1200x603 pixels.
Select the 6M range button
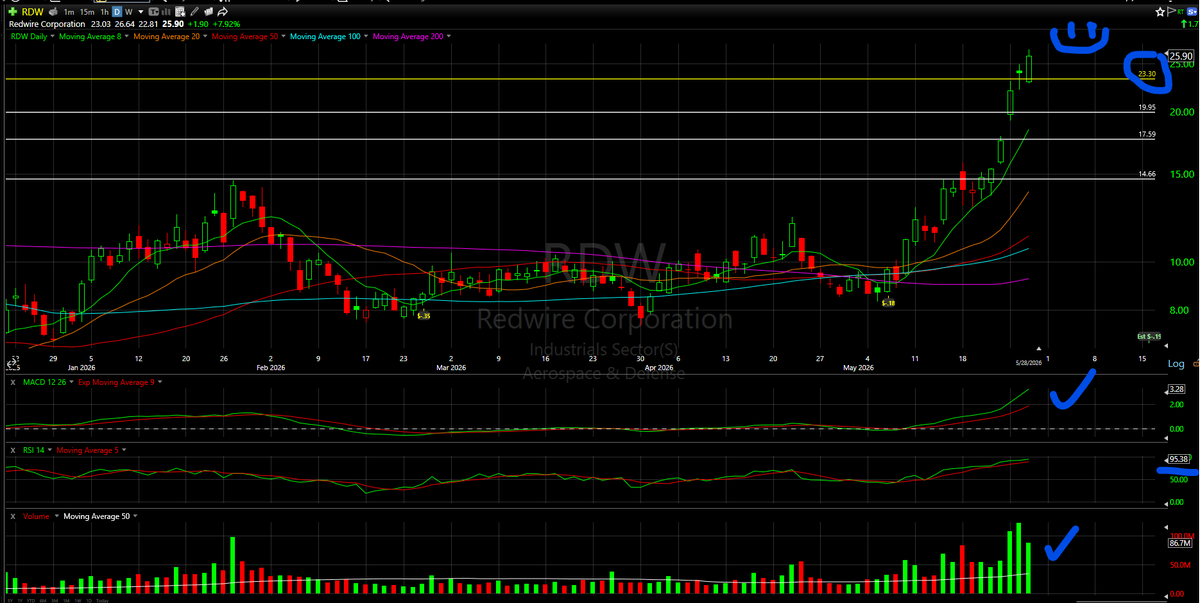[x=43, y=600]
